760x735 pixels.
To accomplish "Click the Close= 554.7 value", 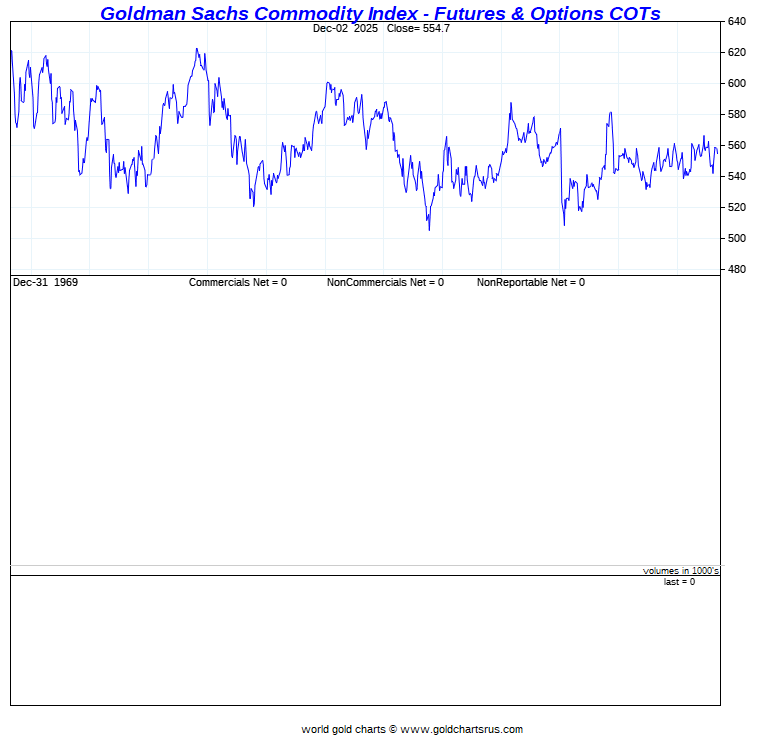I will click(x=418, y=29).
